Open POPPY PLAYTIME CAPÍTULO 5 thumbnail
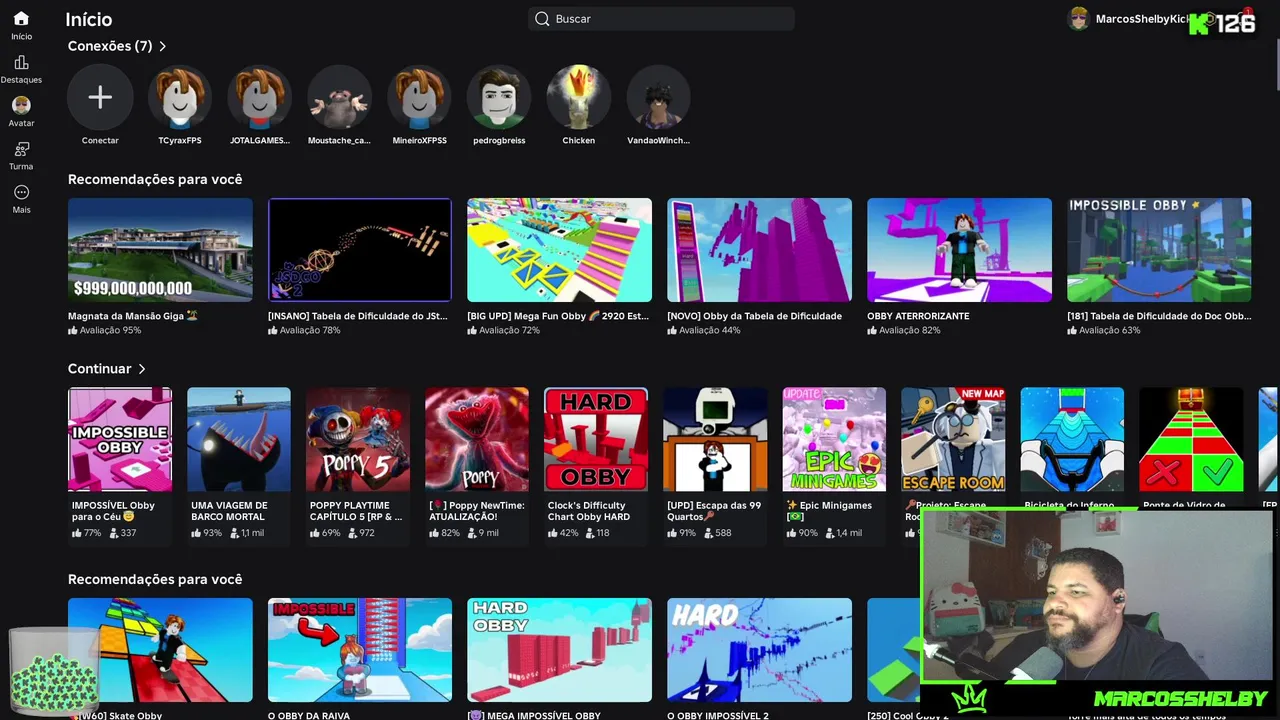This screenshot has width=1280, height=720. pos(358,440)
